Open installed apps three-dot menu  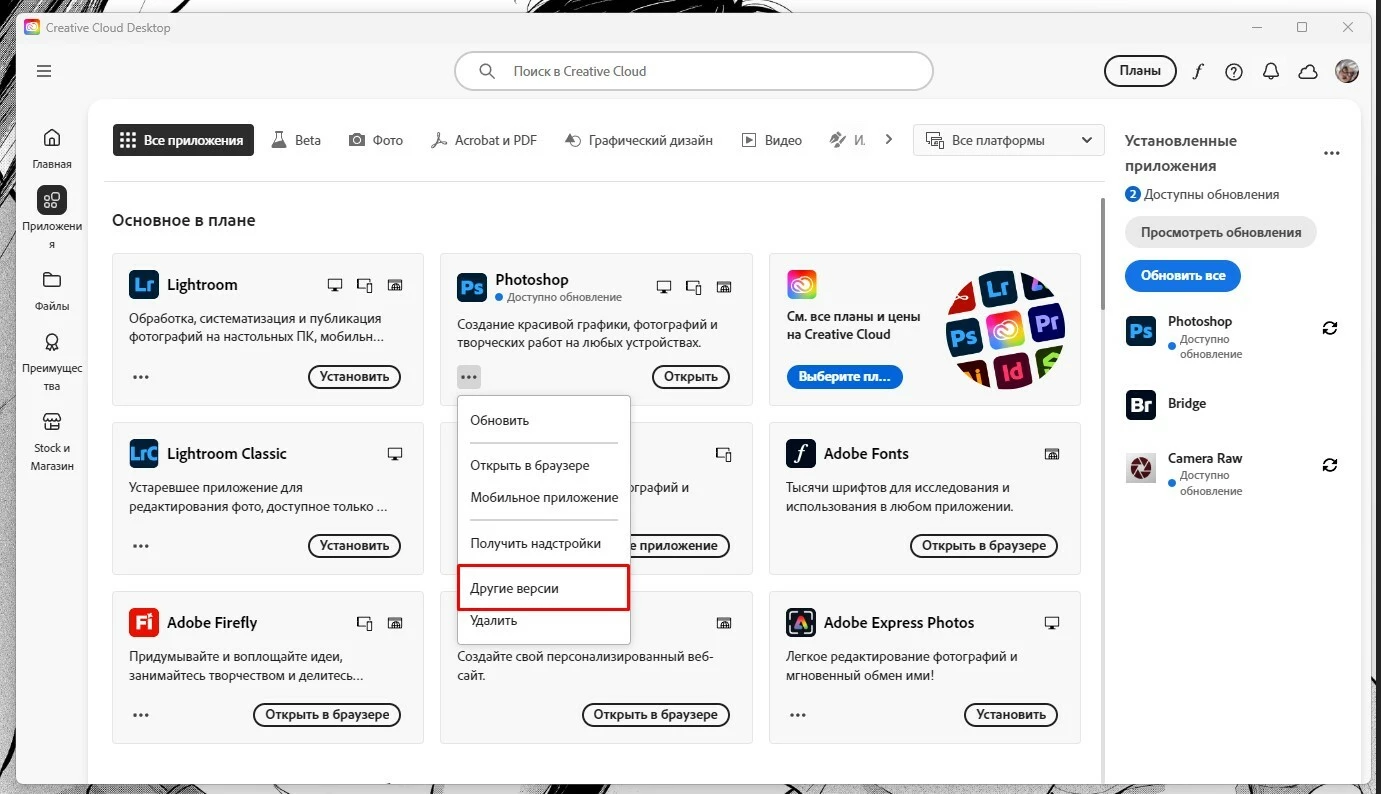click(x=1331, y=153)
